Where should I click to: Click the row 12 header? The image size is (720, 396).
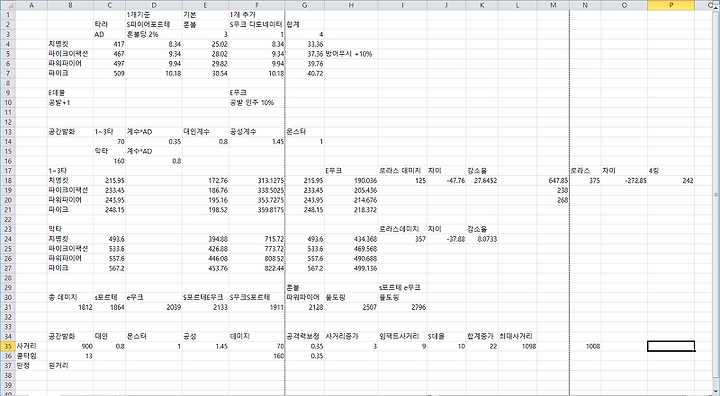coord(8,122)
